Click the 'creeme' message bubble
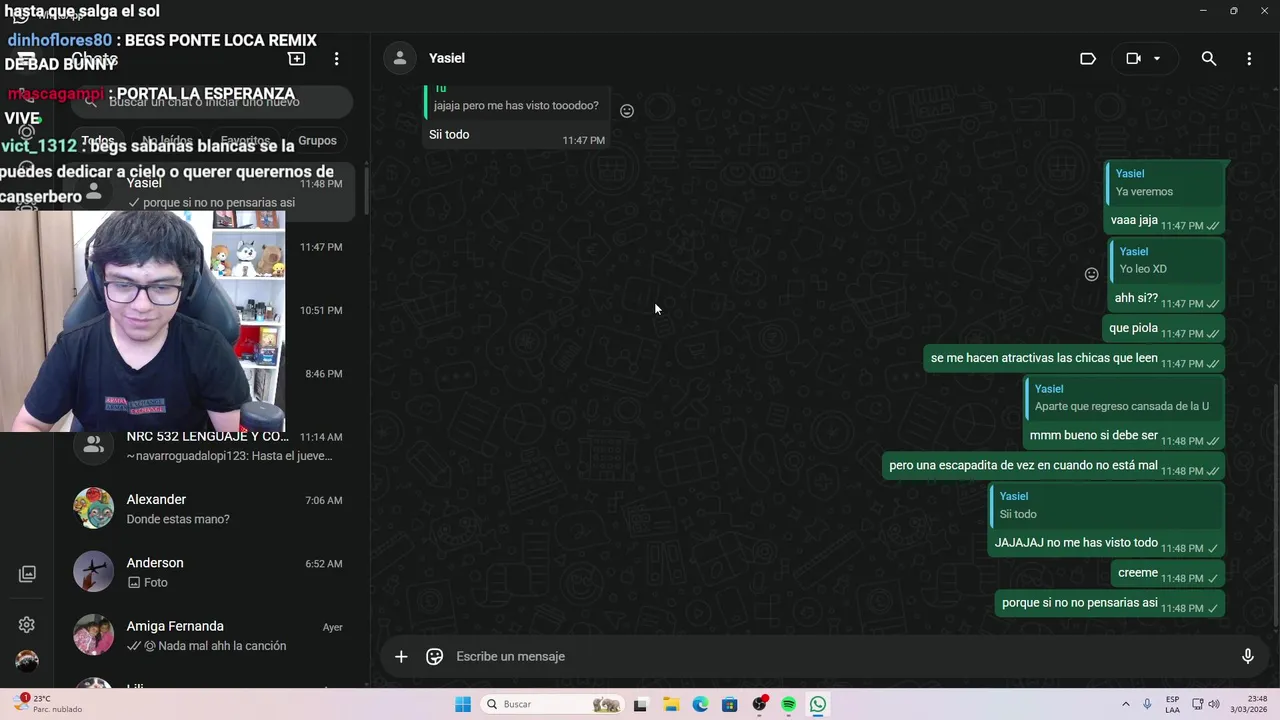The height and width of the screenshot is (720, 1280). click(x=1169, y=574)
